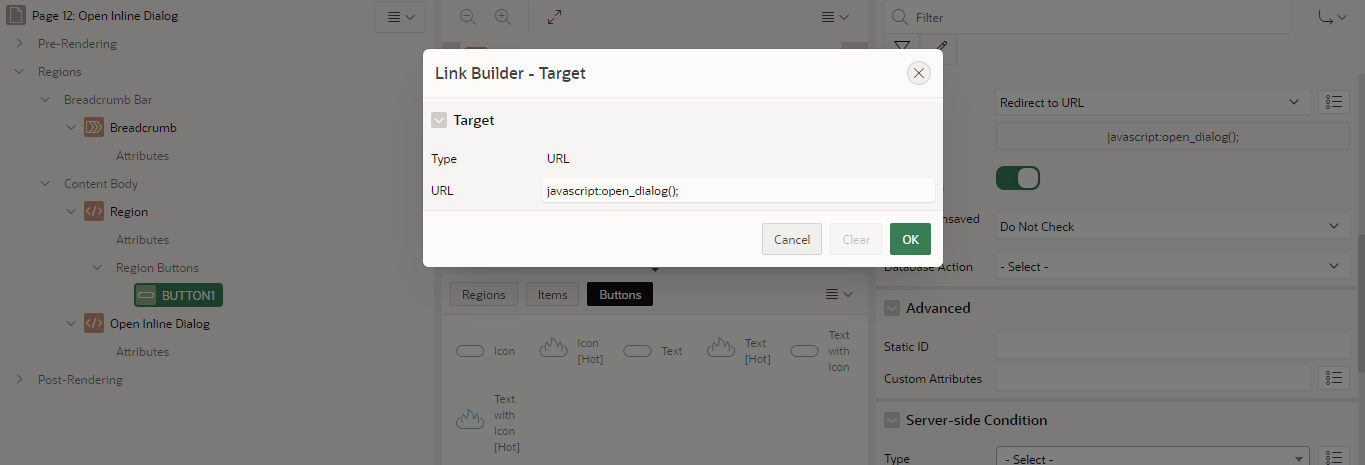
Task: Open the Database Action select list
Action: 1172,266
